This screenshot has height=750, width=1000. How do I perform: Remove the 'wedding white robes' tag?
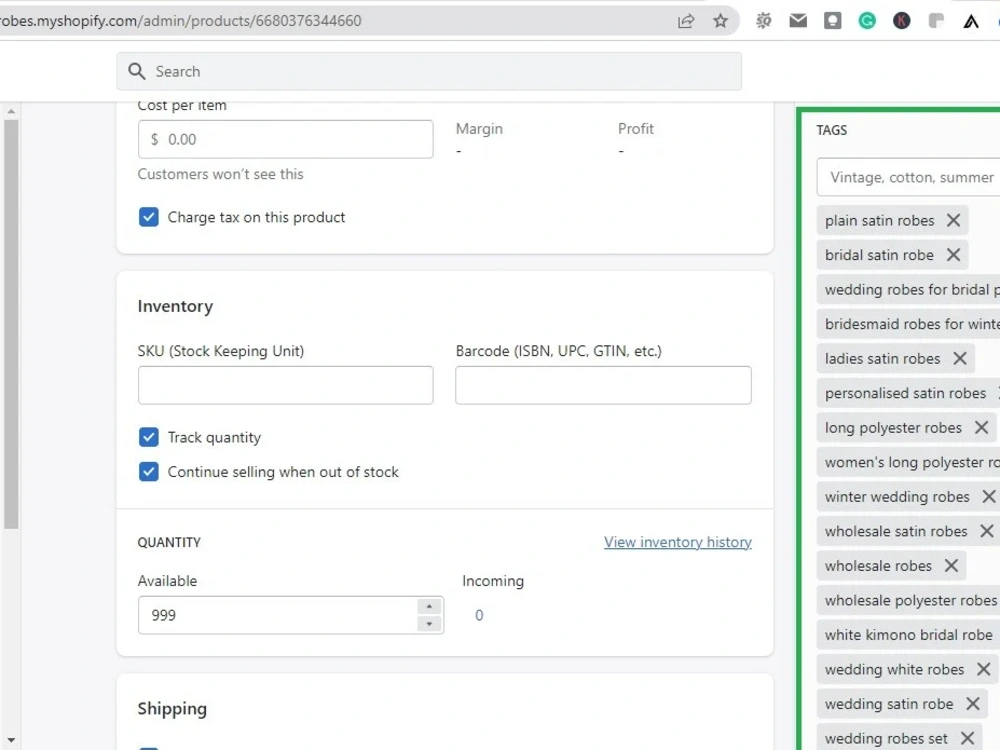coord(983,669)
